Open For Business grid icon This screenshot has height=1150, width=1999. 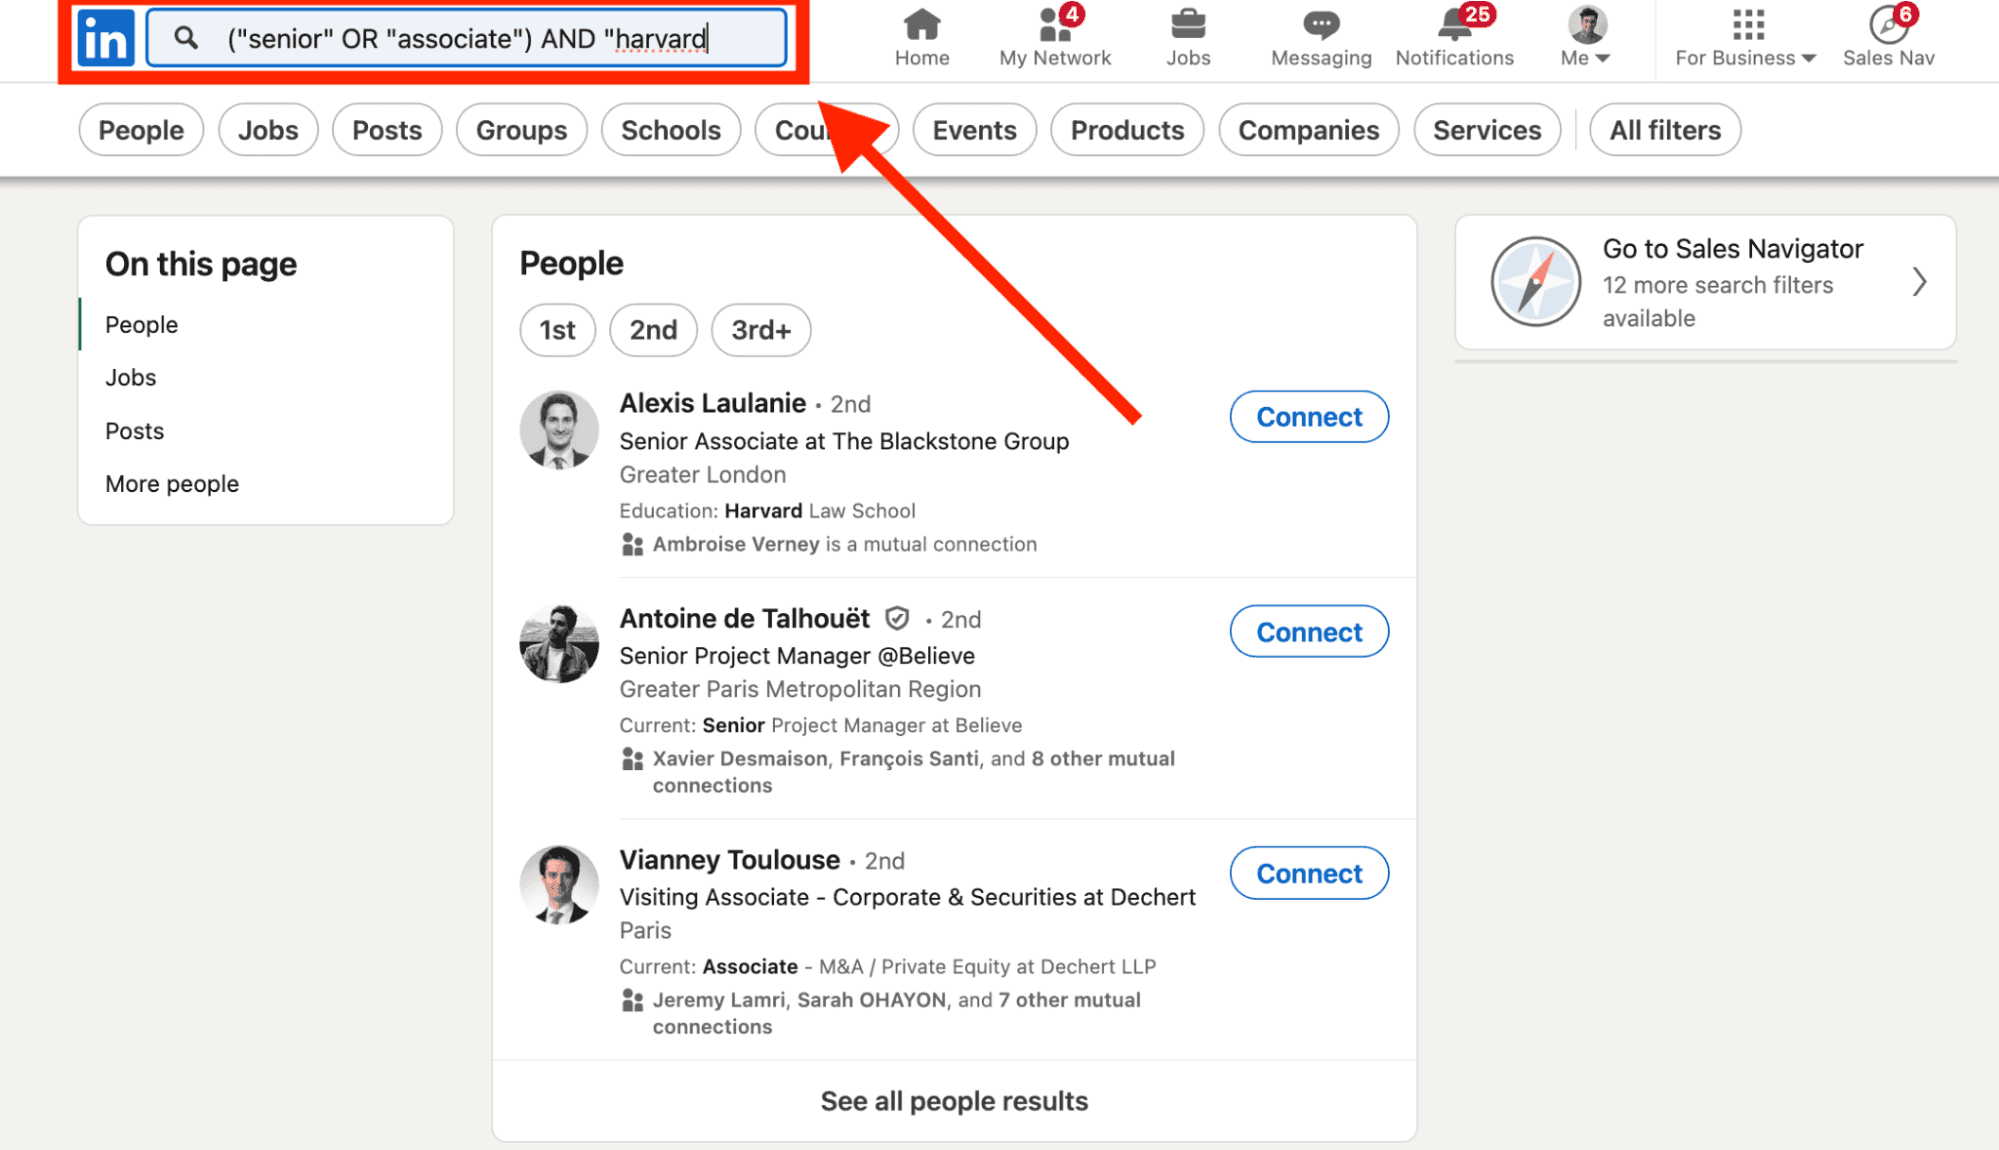(x=1748, y=23)
